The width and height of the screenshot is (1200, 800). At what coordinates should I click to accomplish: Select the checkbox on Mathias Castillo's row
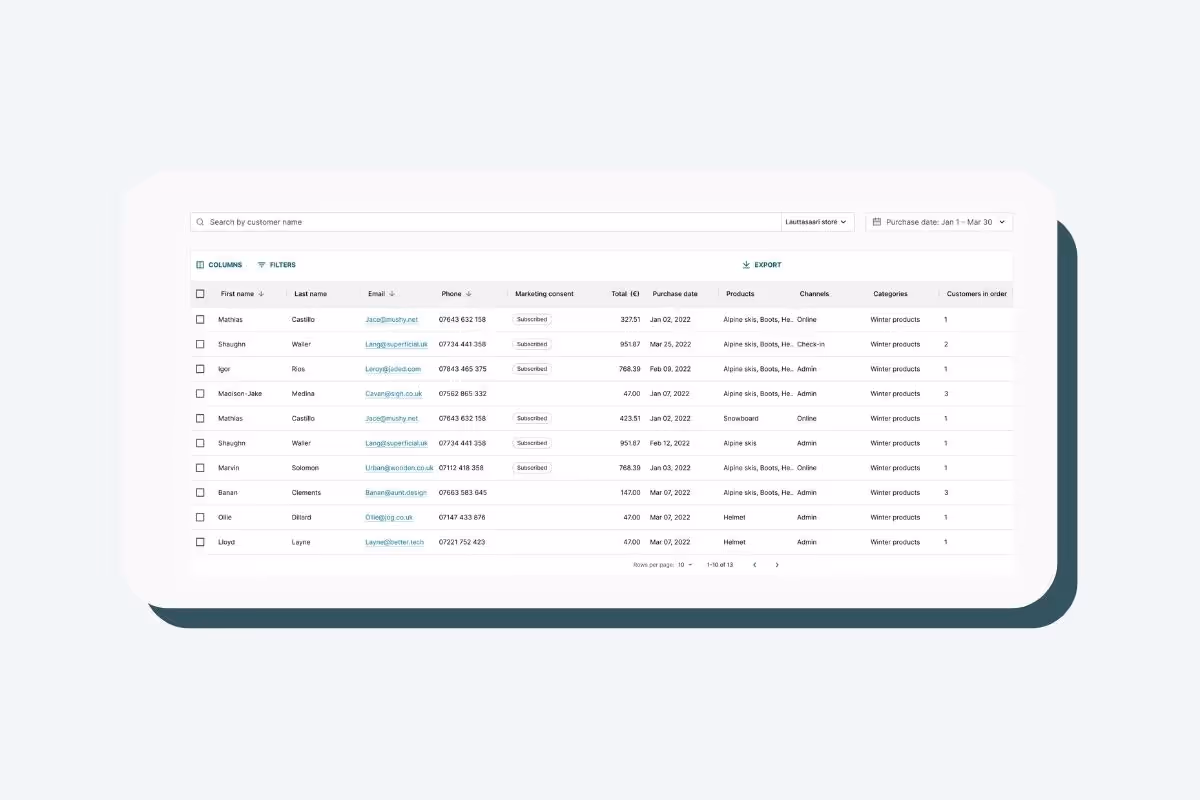click(200, 319)
